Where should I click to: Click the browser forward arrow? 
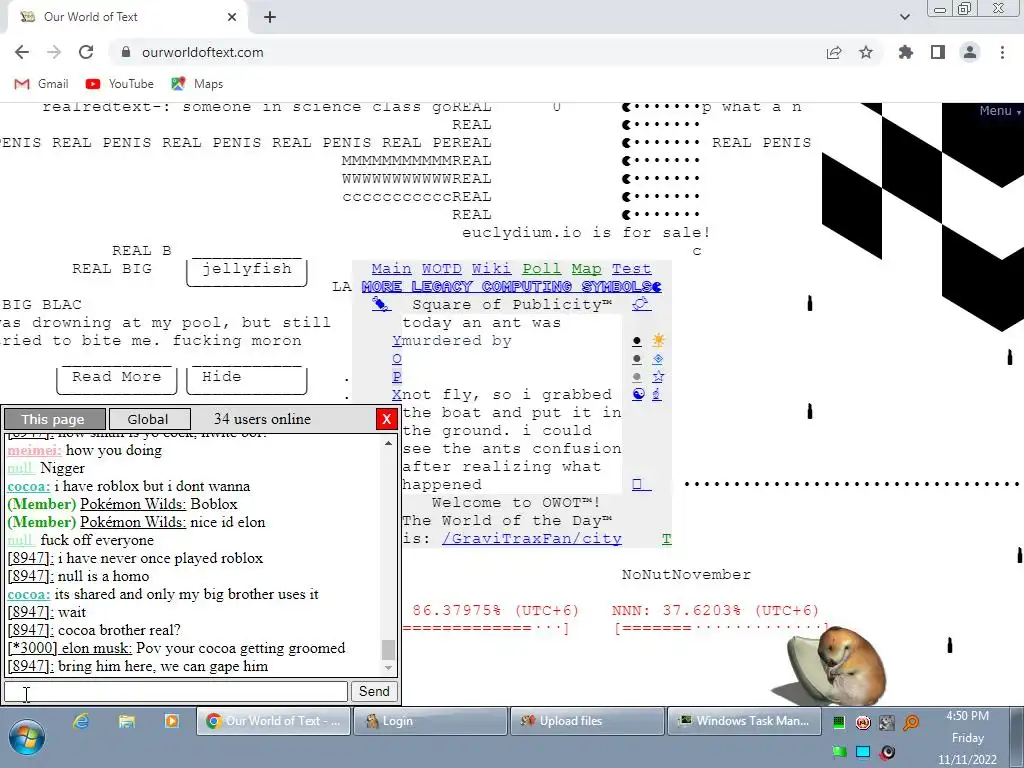(54, 52)
